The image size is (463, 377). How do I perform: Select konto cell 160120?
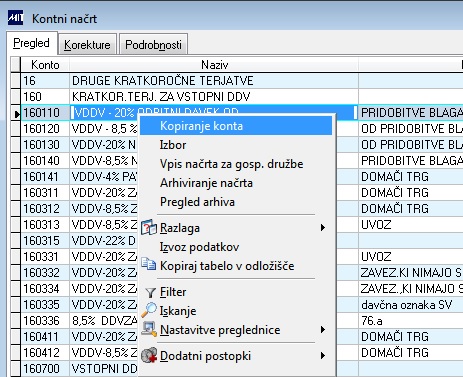45,129
